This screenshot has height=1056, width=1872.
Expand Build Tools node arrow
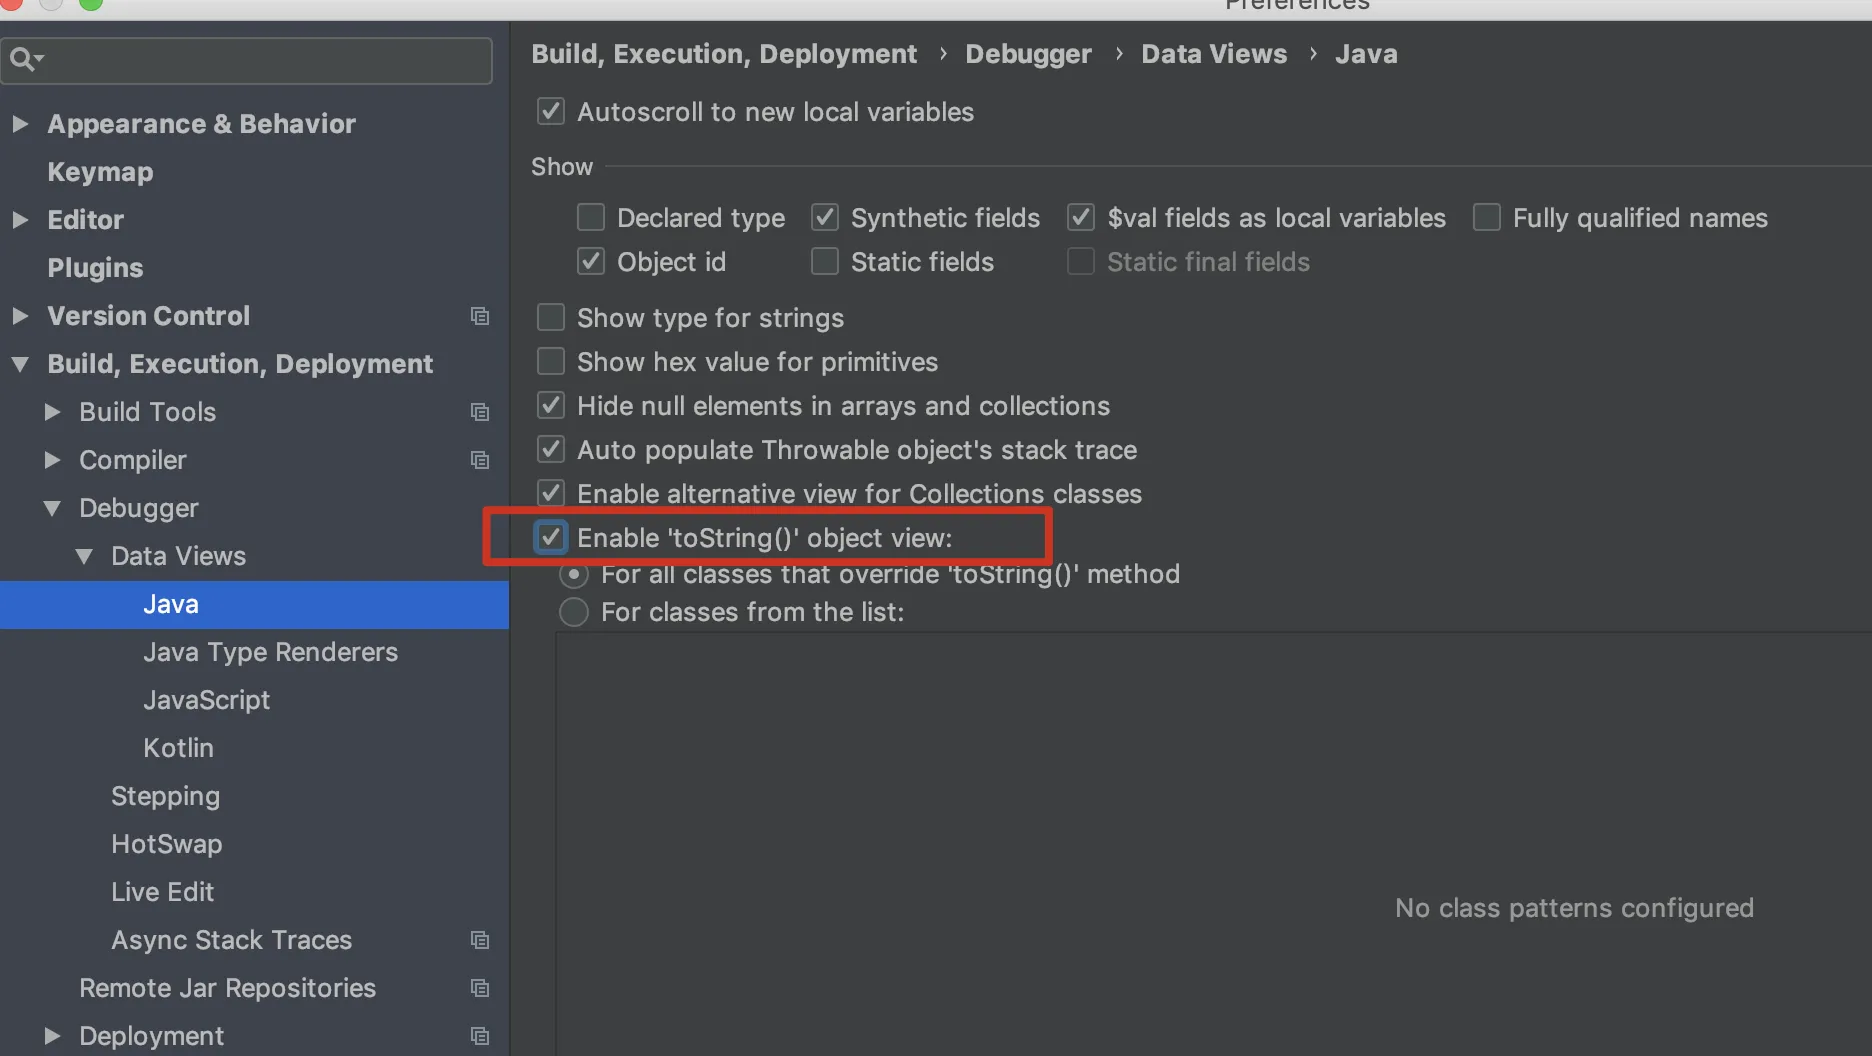point(52,412)
